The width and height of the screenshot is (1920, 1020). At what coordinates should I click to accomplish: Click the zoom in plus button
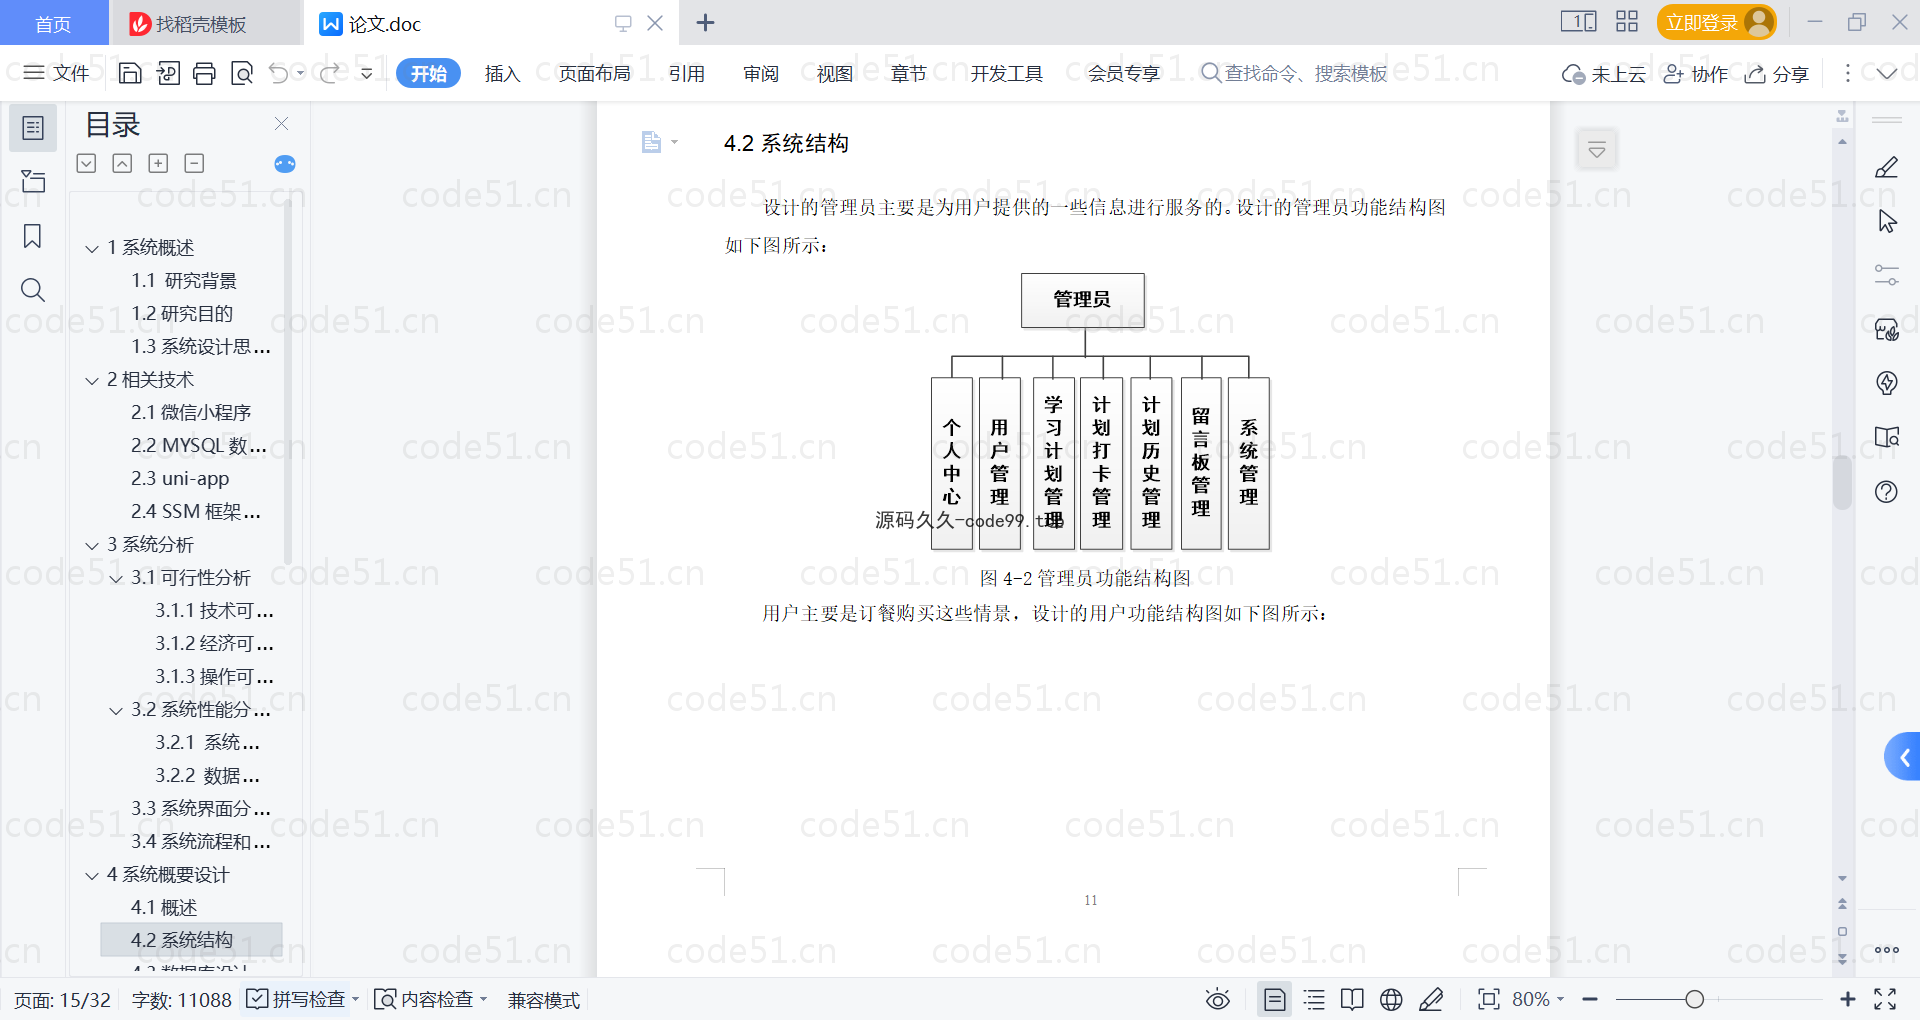(1847, 999)
